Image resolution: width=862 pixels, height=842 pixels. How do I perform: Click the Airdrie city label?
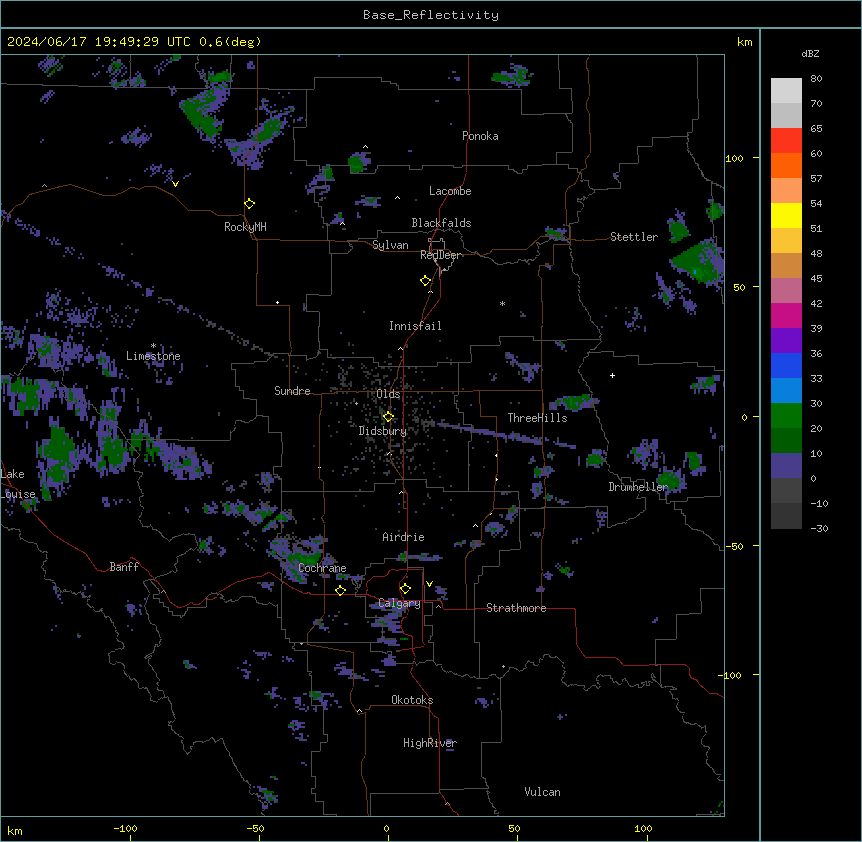pyautogui.click(x=404, y=537)
